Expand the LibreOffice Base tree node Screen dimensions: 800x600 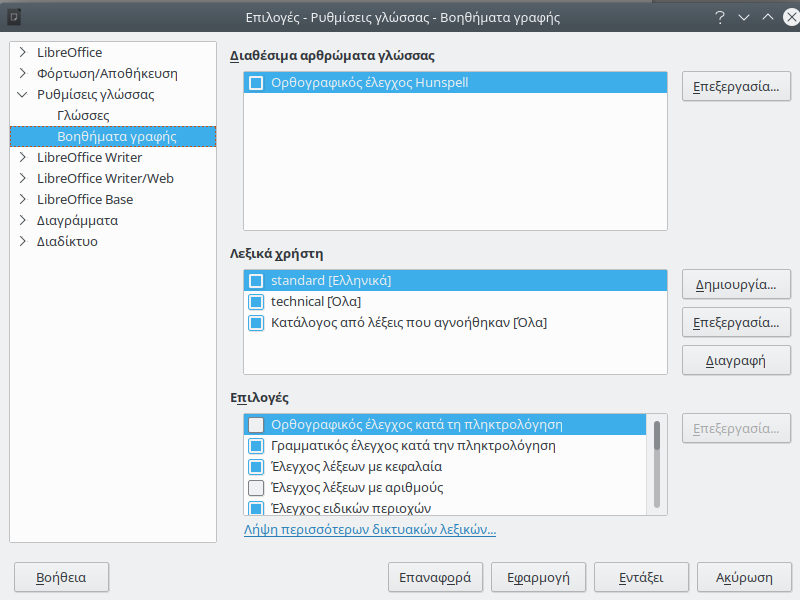pyautogui.click(x=22, y=199)
